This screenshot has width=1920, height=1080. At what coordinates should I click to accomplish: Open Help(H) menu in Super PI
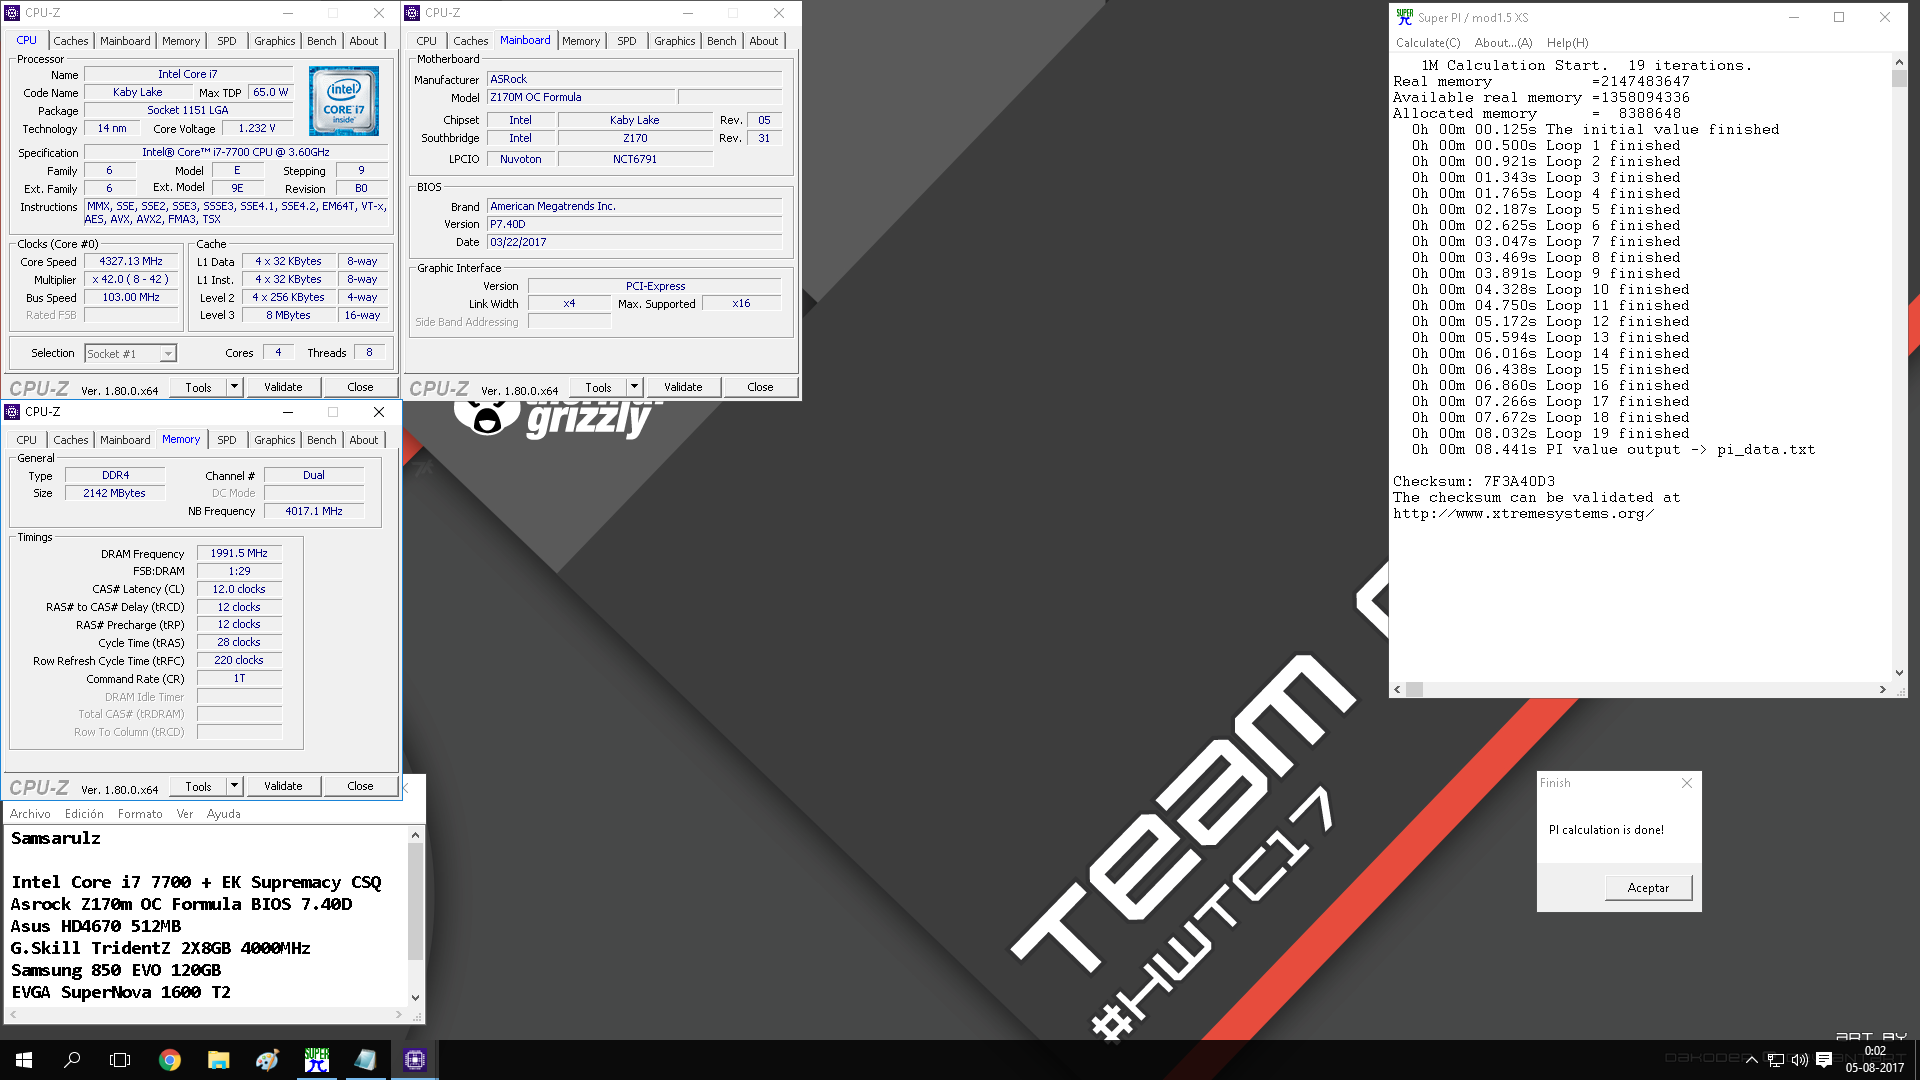(1567, 43)
